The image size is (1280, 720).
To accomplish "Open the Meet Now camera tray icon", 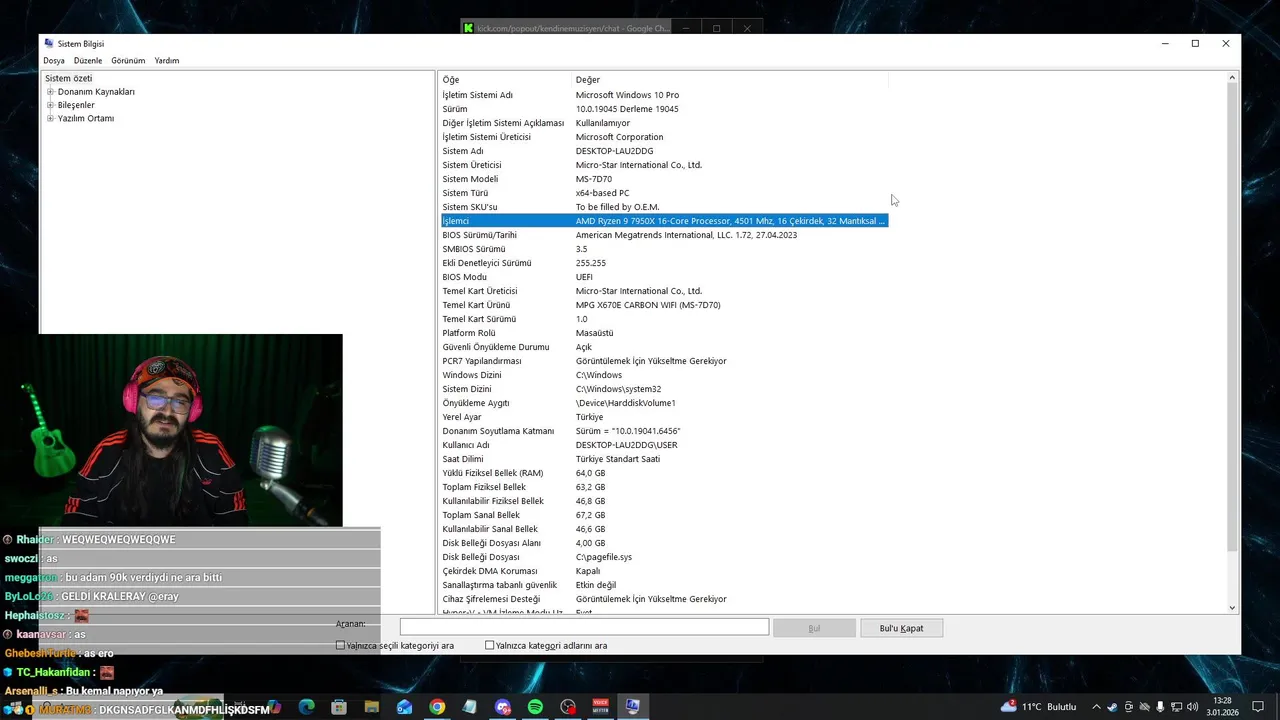I will (x=1129, y=707).
